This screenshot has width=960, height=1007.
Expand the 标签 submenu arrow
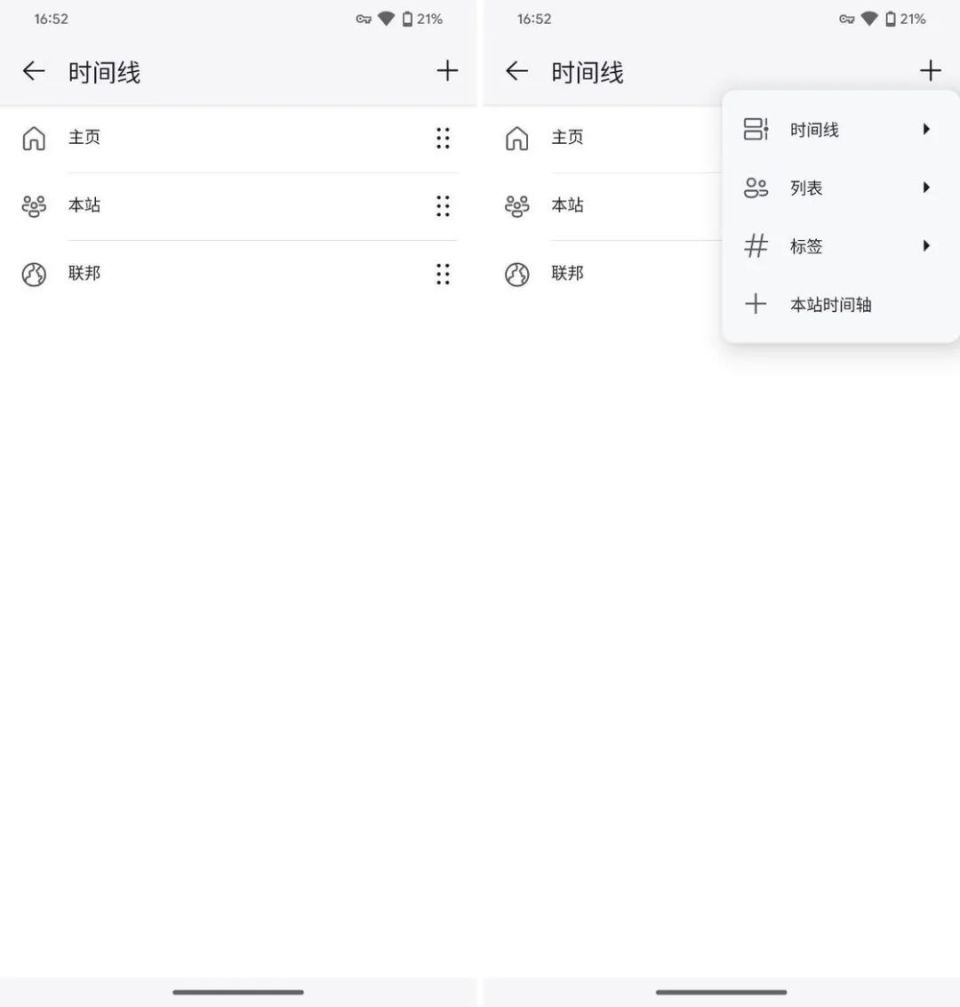(x=925, y=246)
